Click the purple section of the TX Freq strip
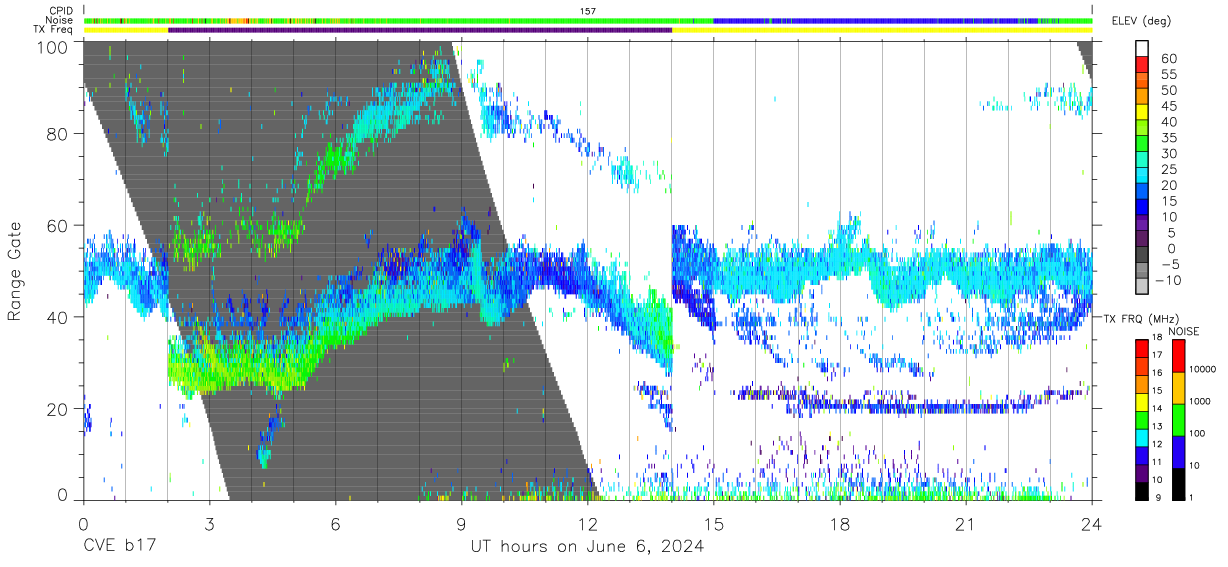The width and height of the screenshot is (1228, 567). (420, 30)
